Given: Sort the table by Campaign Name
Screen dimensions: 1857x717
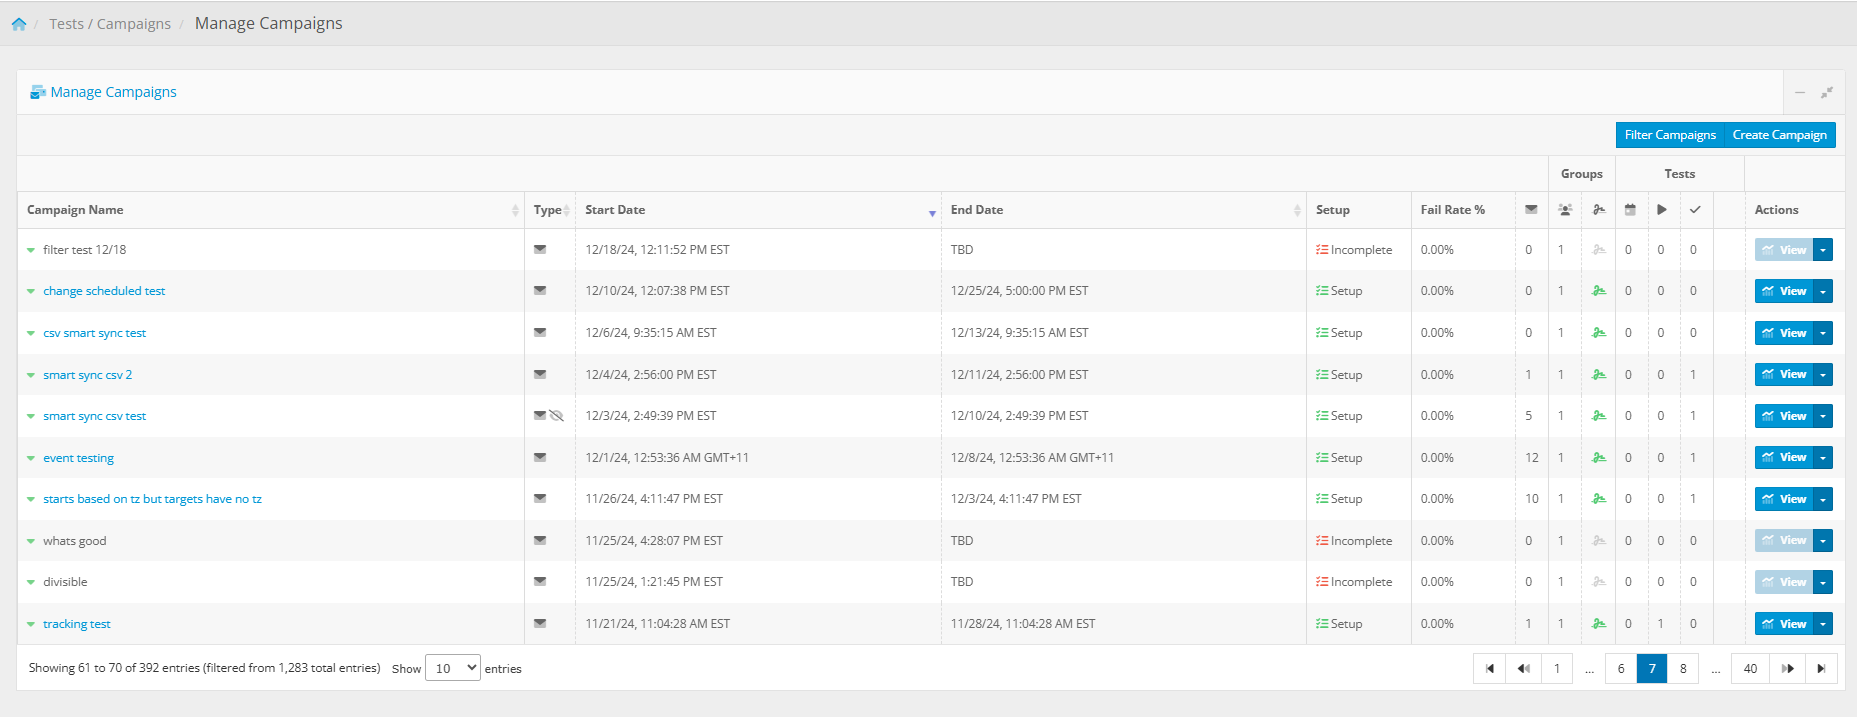Looking at the screenshot, I should point(270,210).
